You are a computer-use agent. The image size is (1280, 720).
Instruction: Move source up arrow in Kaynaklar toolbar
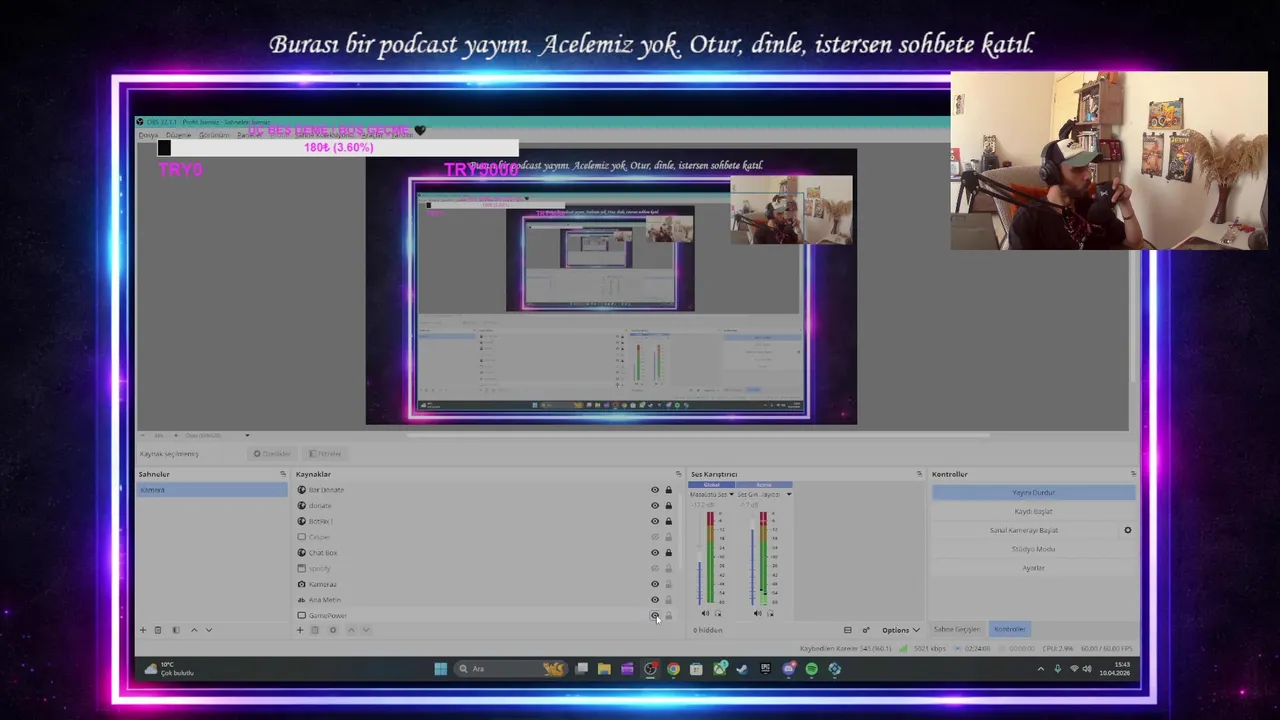point(351,630)
